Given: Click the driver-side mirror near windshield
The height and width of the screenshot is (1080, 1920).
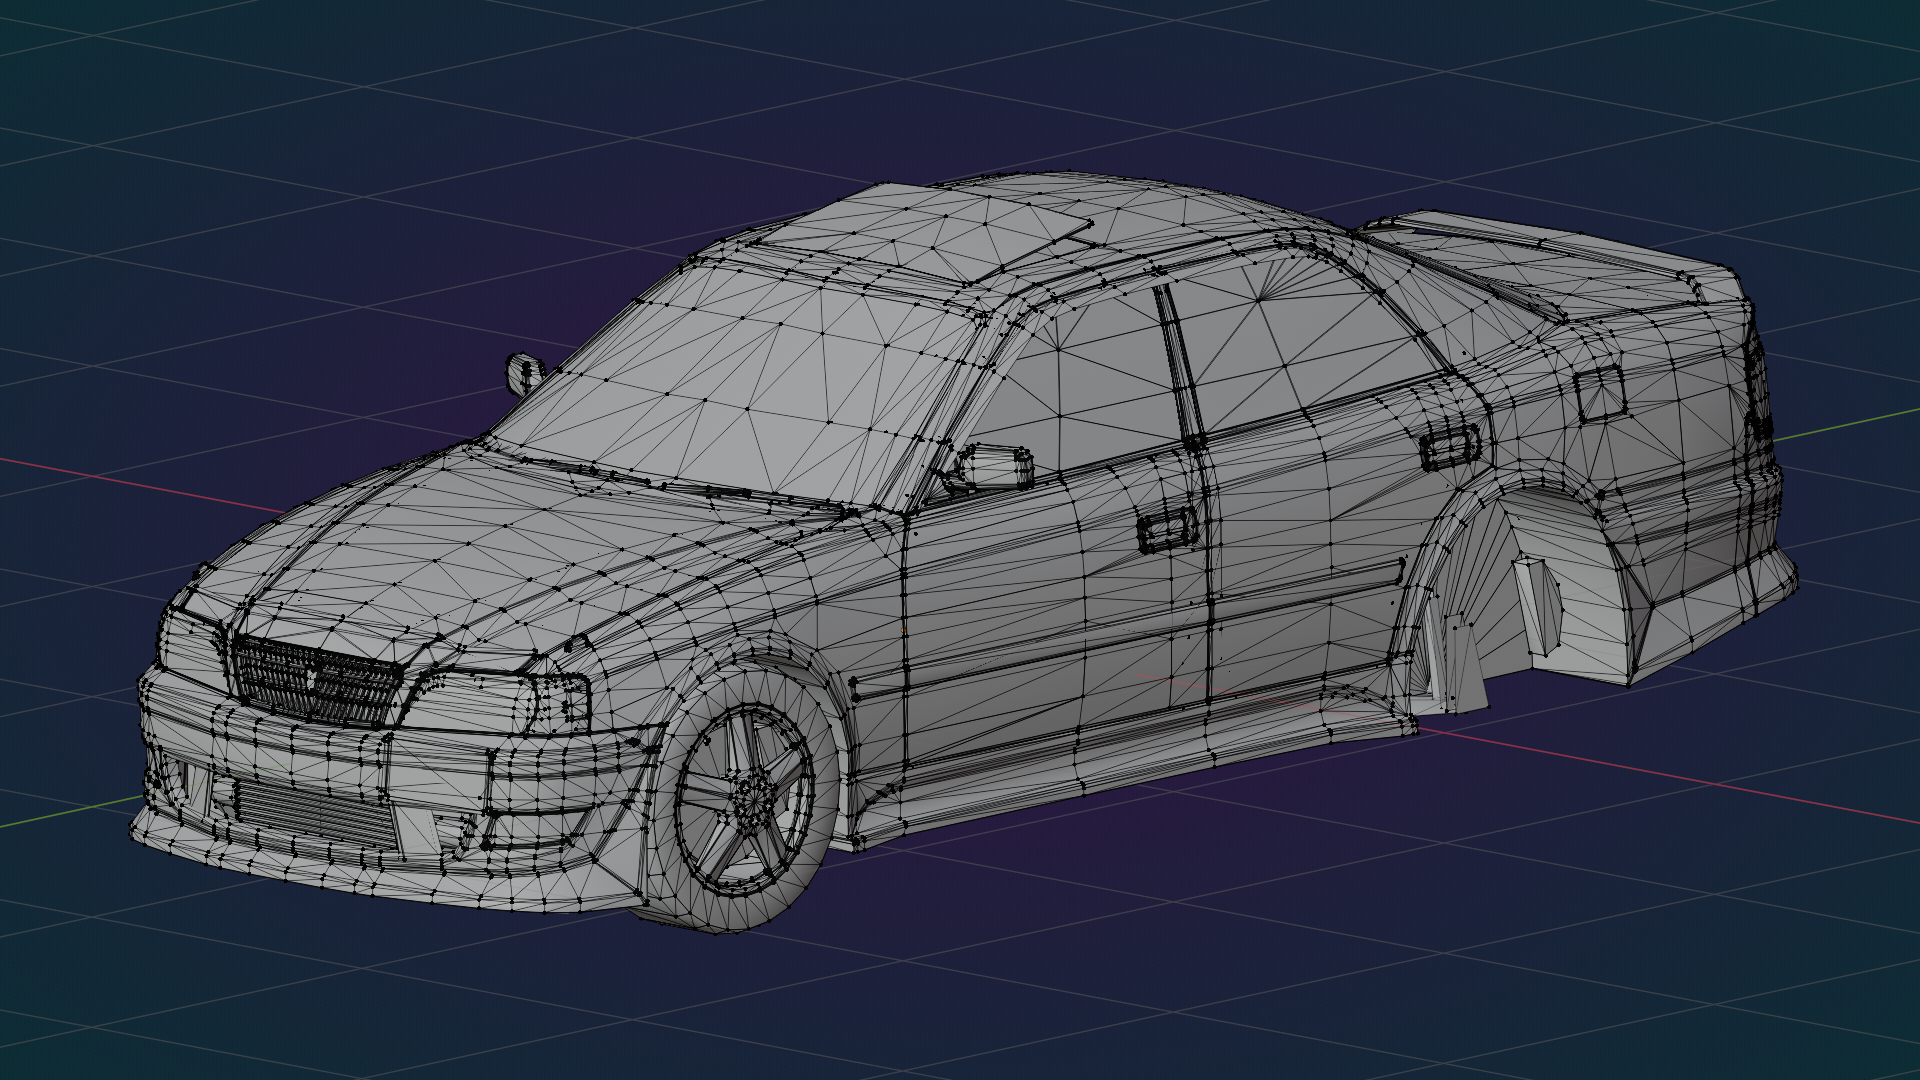Looking at the screenshot, I should click(522, 374).
